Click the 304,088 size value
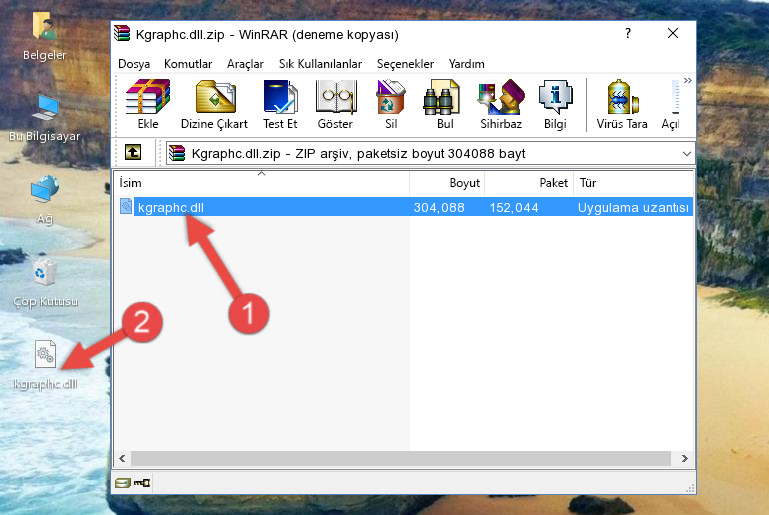This screenshot has width=769, height=515. click(439, 207)
